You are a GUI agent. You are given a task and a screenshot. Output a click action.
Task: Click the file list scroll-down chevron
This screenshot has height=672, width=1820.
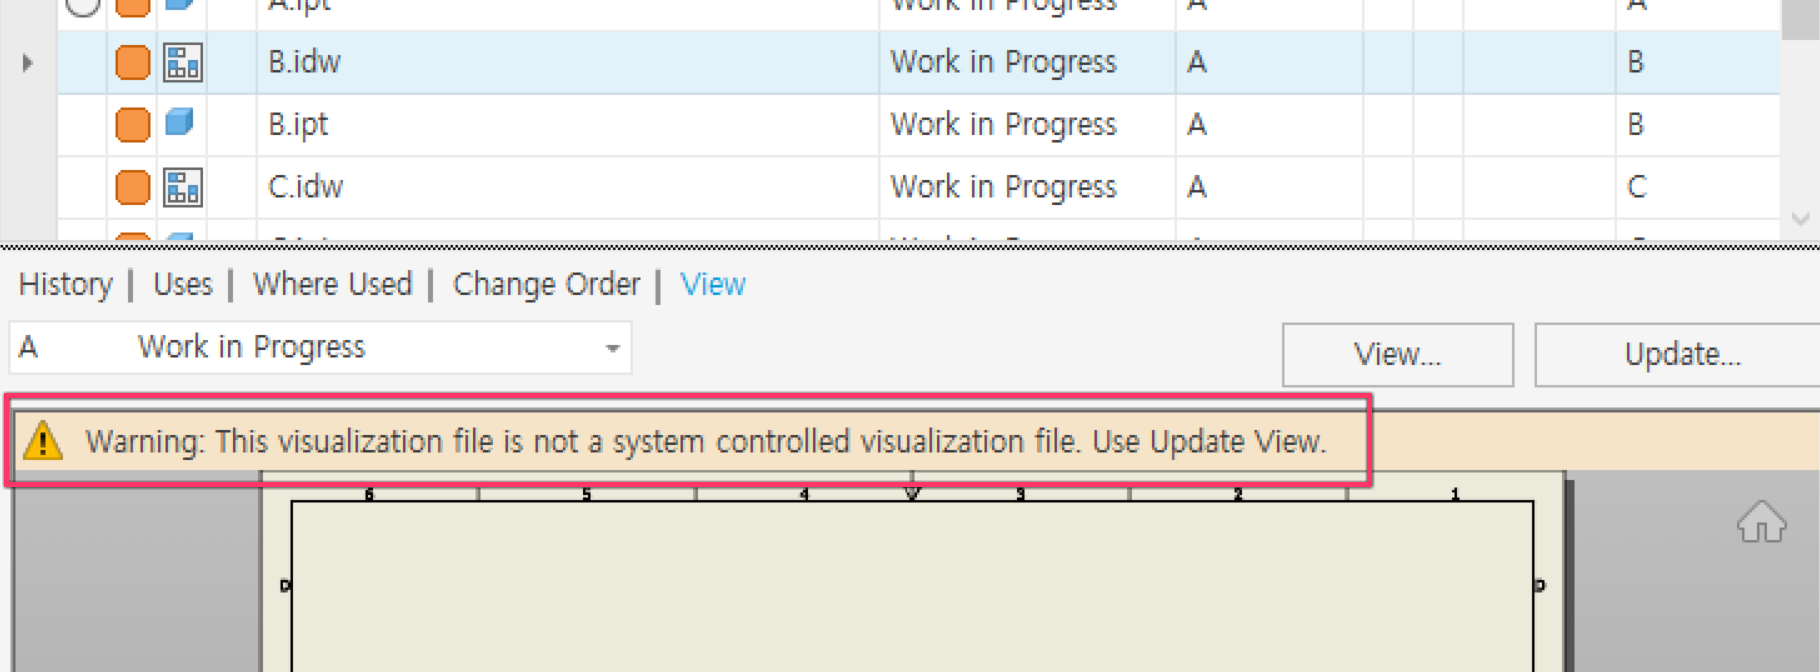(1801, 218)
